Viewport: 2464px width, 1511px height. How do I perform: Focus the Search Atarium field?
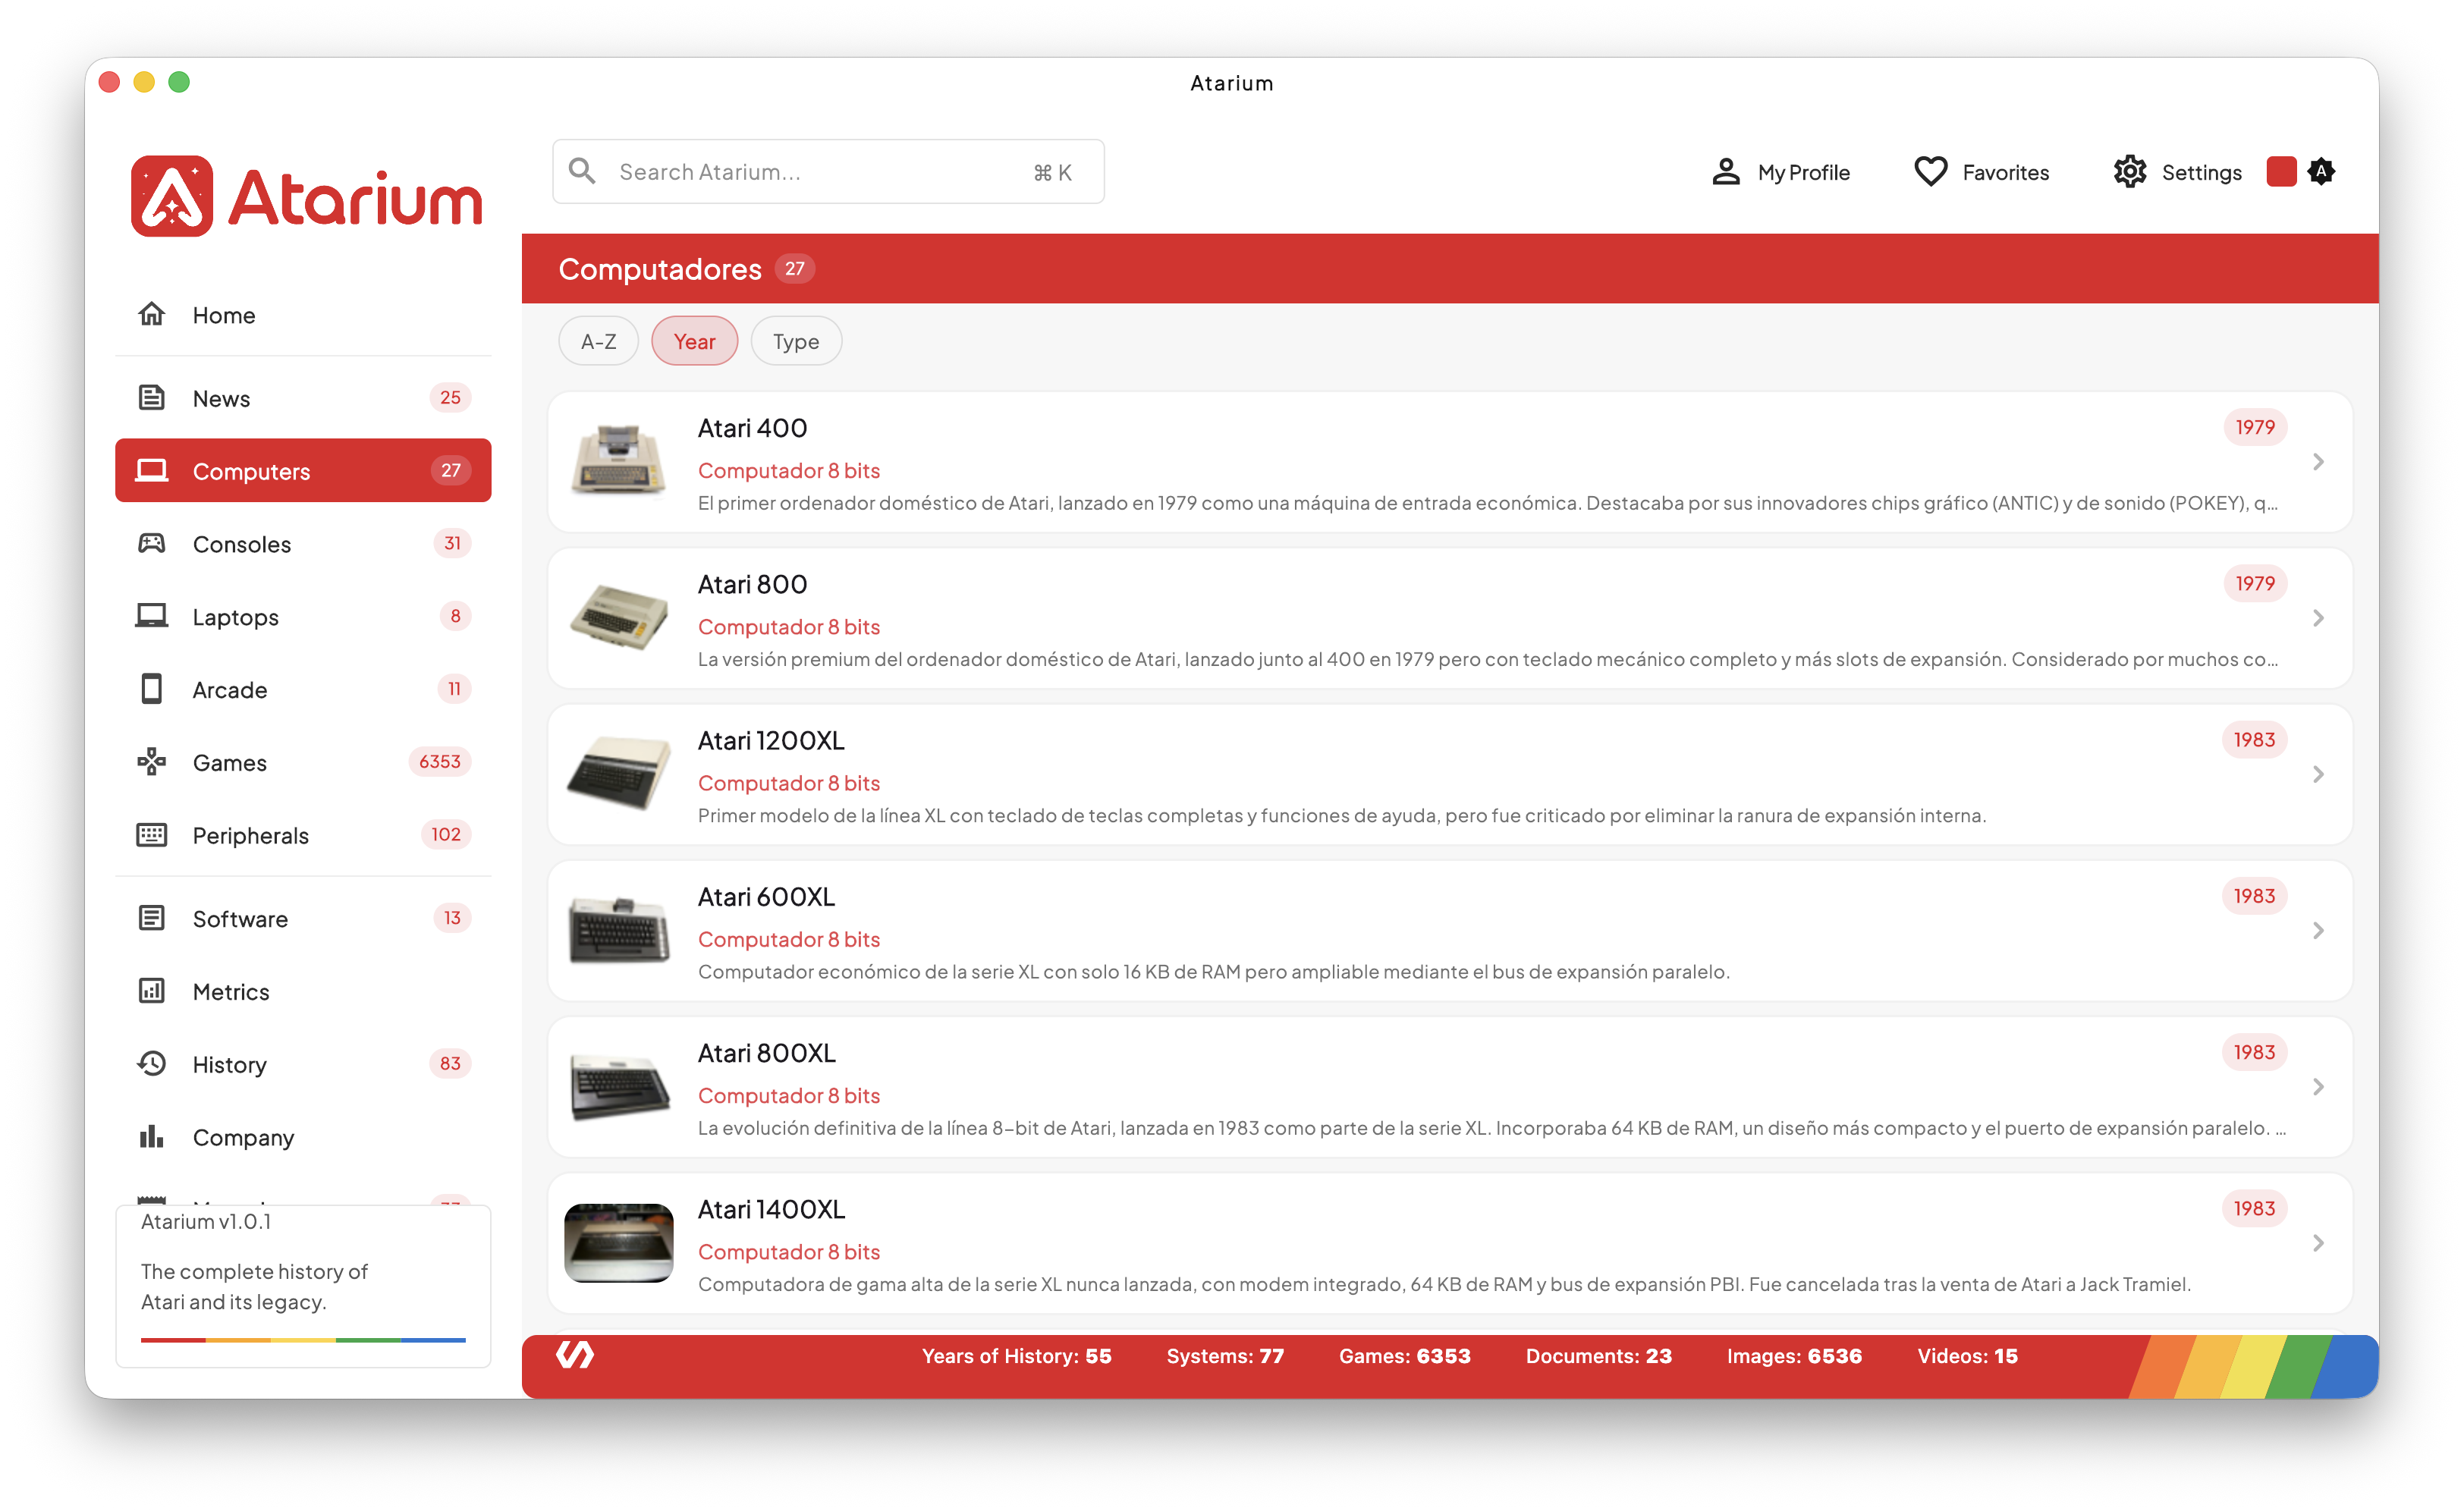(x=828, y=171)
